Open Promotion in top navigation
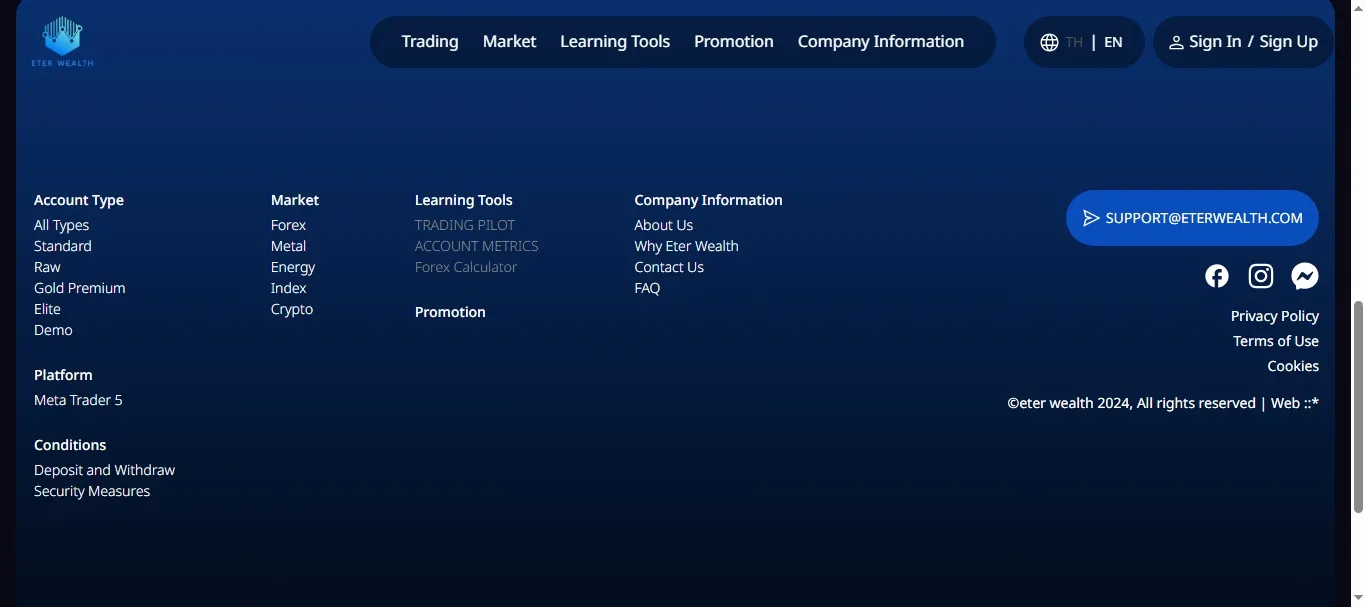Image resolution: width=1366 pixels, height=607 pixels. pos(734,42)
